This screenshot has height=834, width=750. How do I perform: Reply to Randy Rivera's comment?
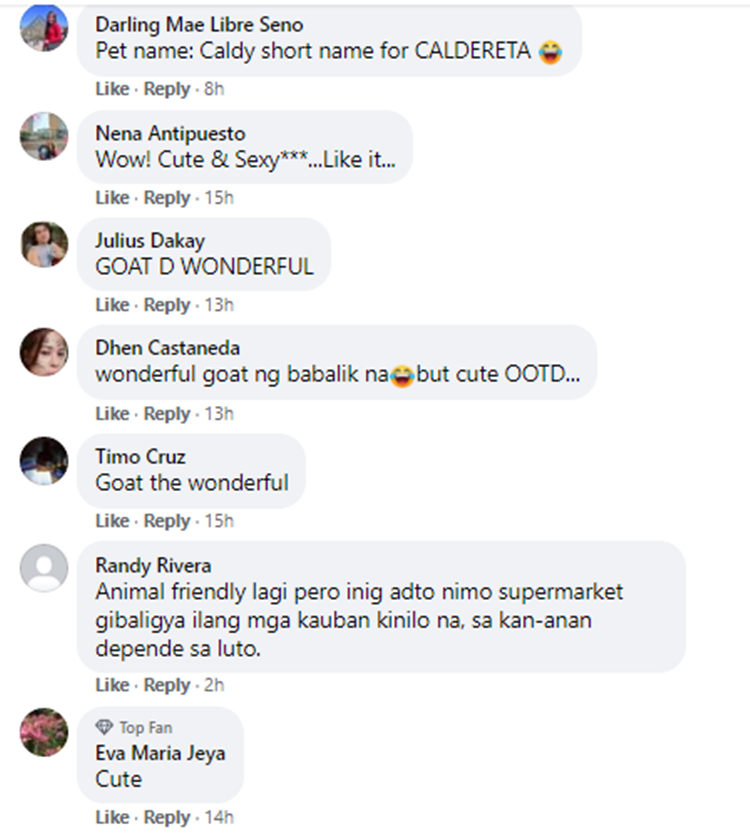coord(167,685)
